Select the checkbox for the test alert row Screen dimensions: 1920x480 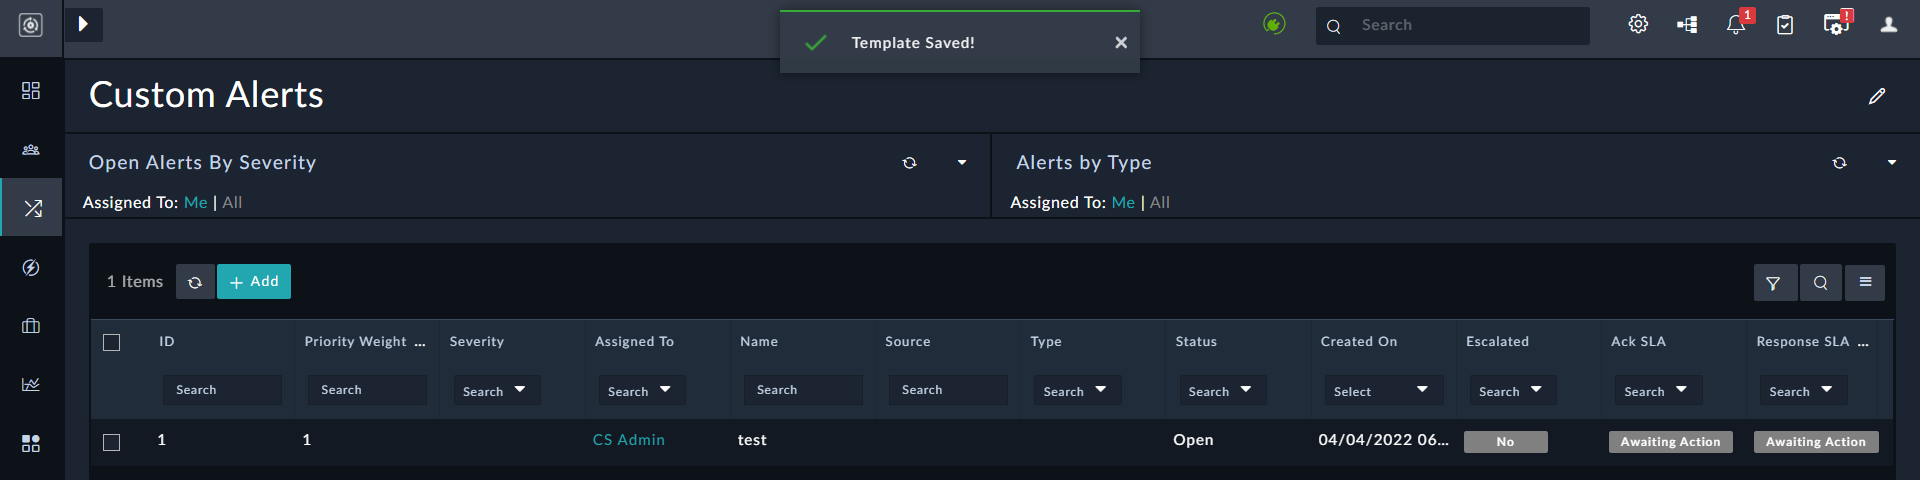[112, 442]
